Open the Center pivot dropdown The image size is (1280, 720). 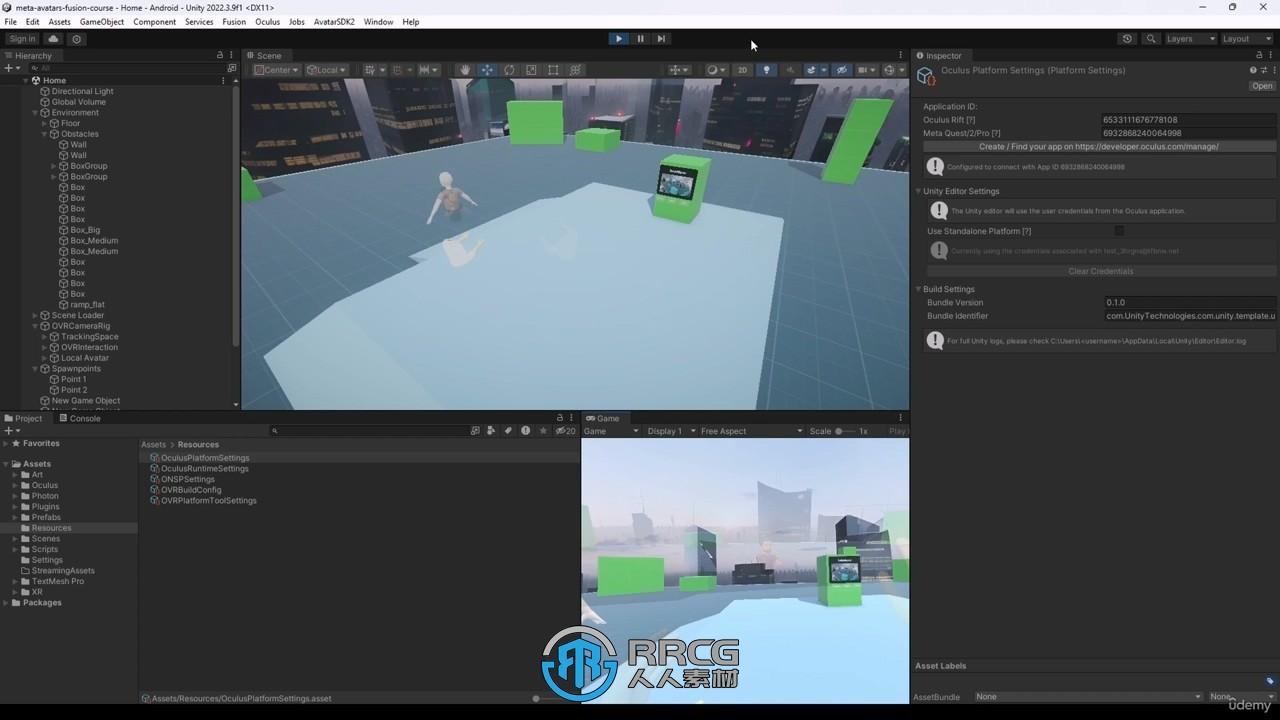pos(276,70)
